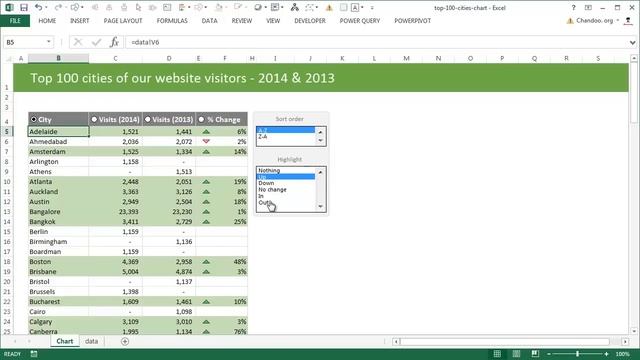Select the % Change radio button
The width and height of the screenshot is (640, 360).
201,119
